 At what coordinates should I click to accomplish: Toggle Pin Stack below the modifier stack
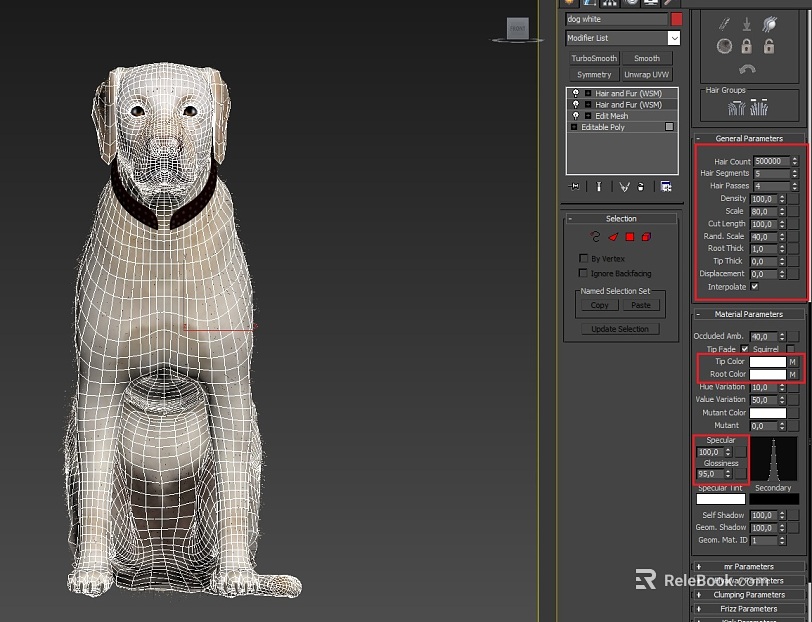point(574,187)
